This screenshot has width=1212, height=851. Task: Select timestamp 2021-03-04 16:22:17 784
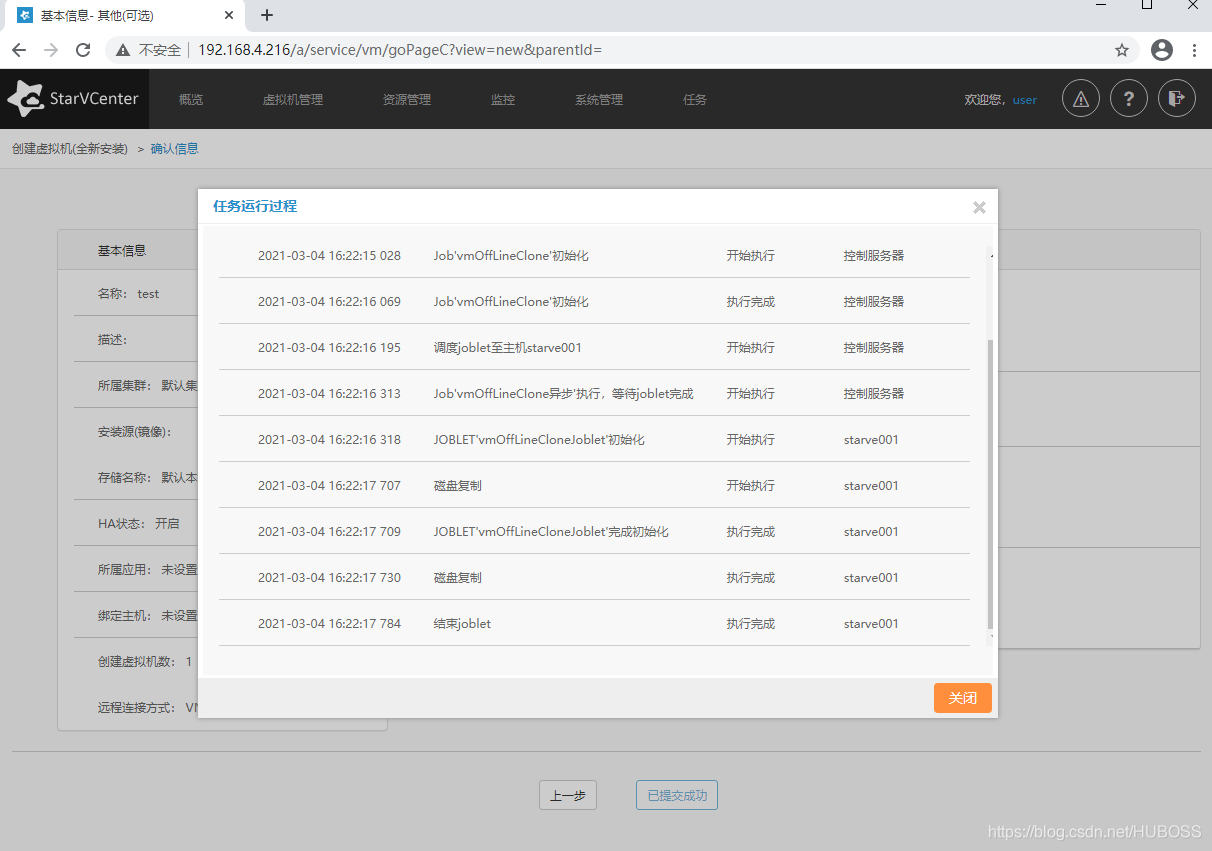click(x=329, y=624)
